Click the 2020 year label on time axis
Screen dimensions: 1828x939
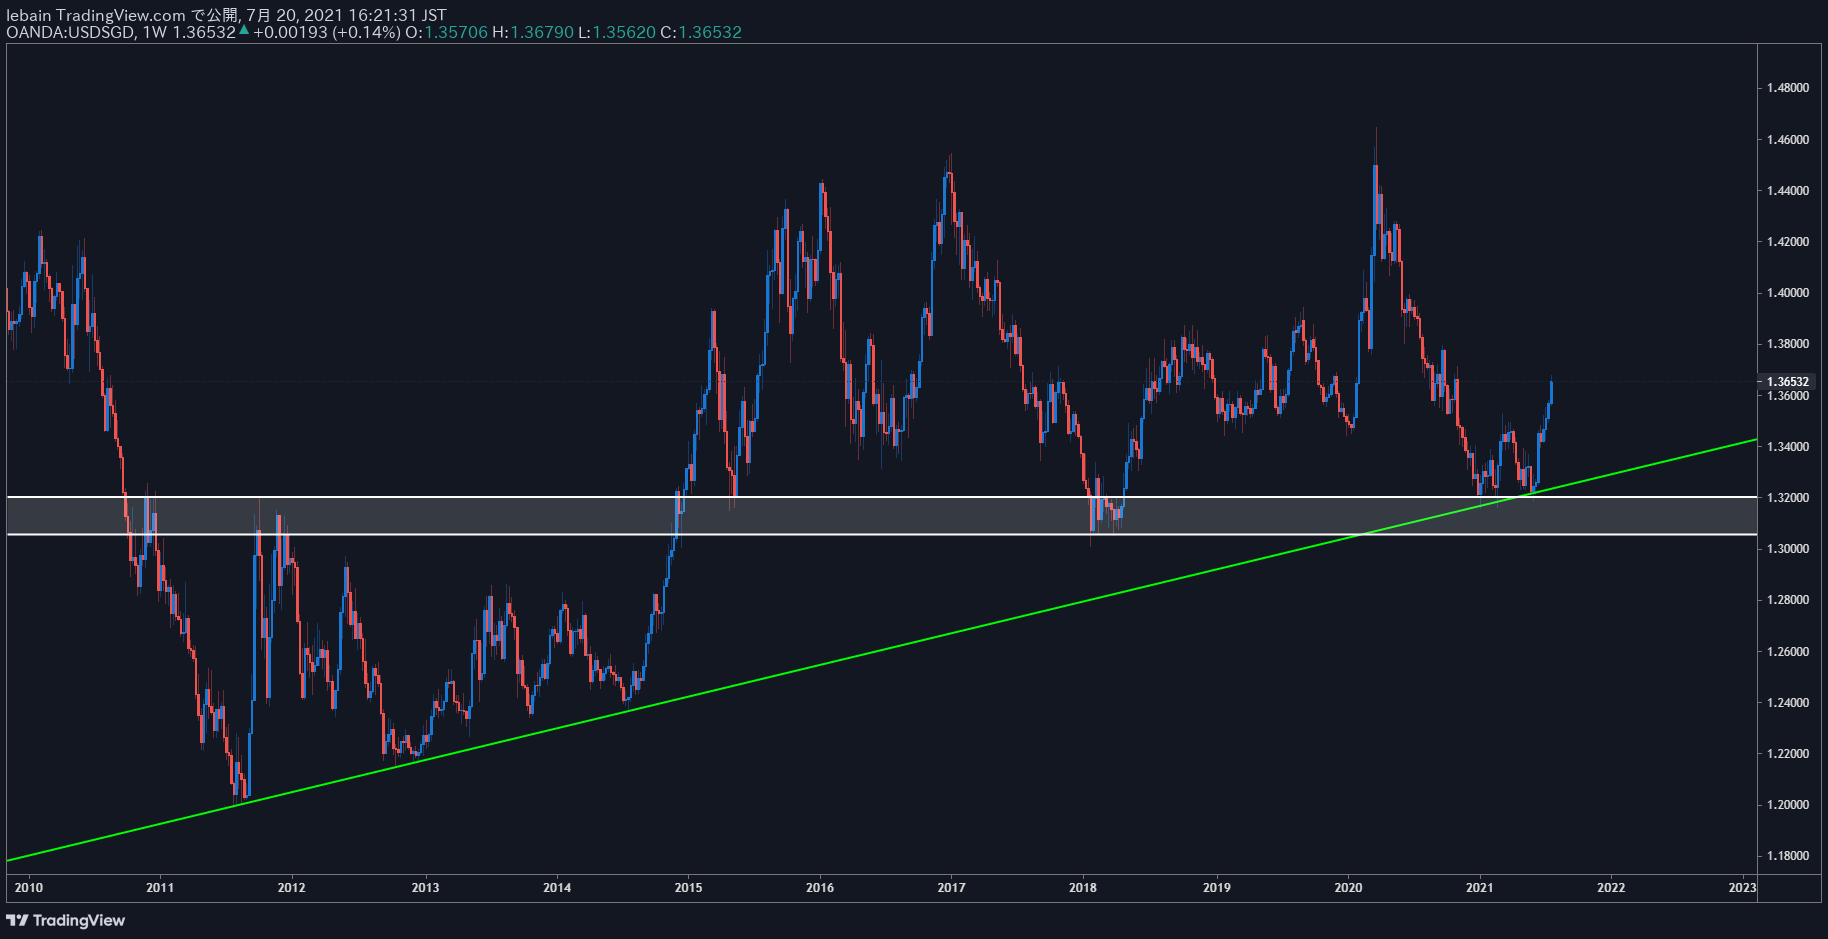click(1349, 887)
